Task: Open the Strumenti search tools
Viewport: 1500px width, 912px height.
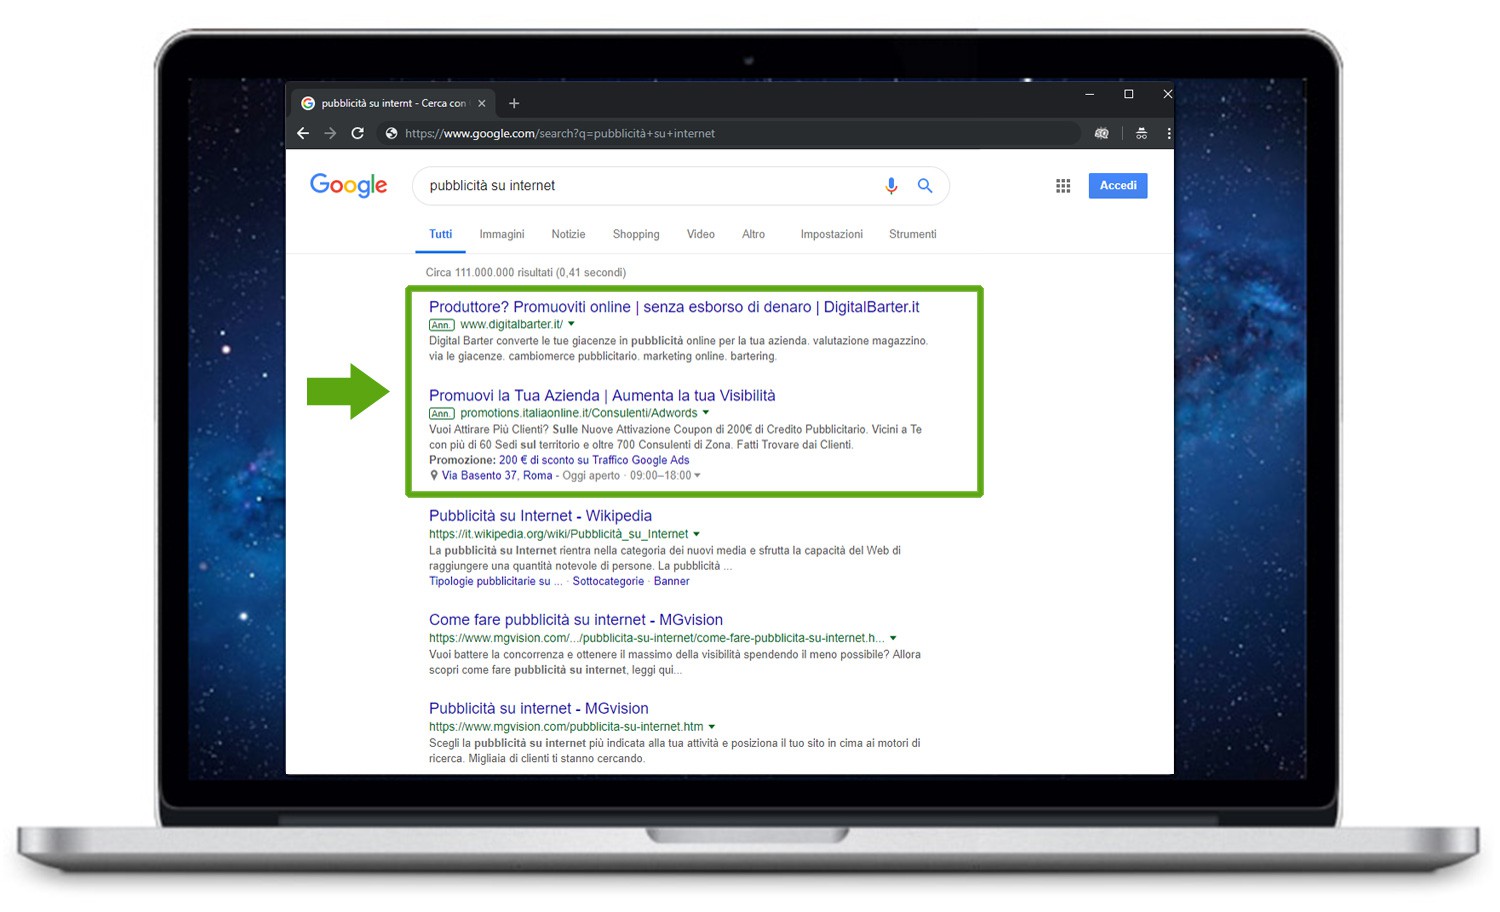Action: 912,234
